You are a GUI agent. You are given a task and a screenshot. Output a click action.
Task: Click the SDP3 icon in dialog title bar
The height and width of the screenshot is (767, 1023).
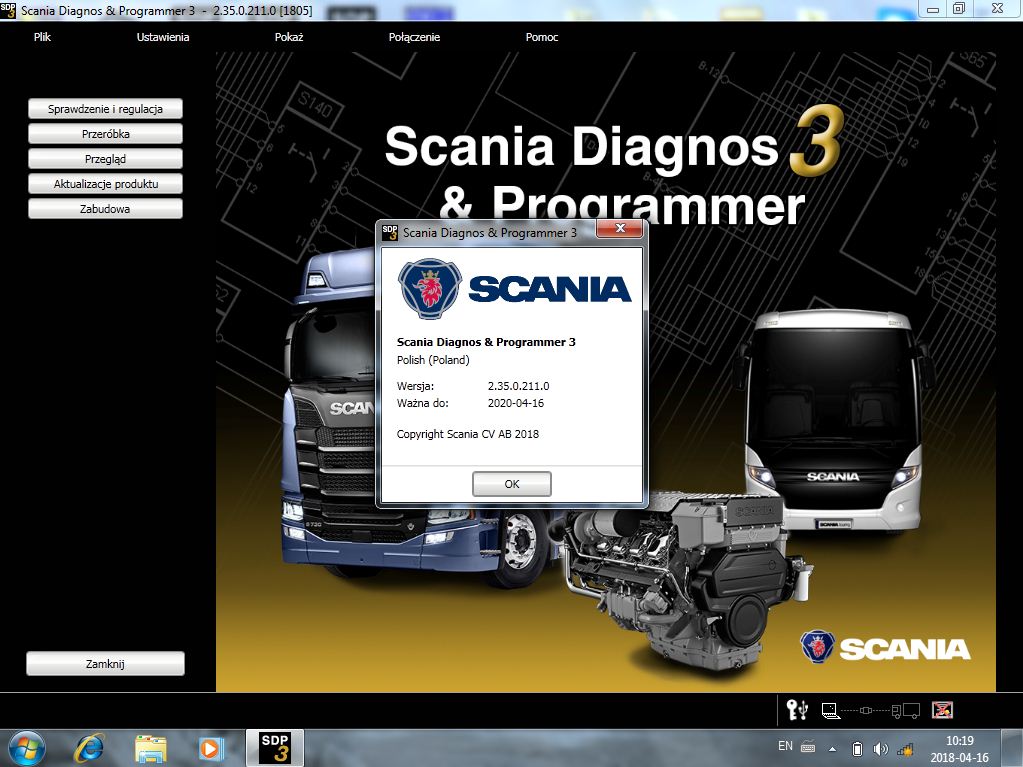click(x=390, y=232)
